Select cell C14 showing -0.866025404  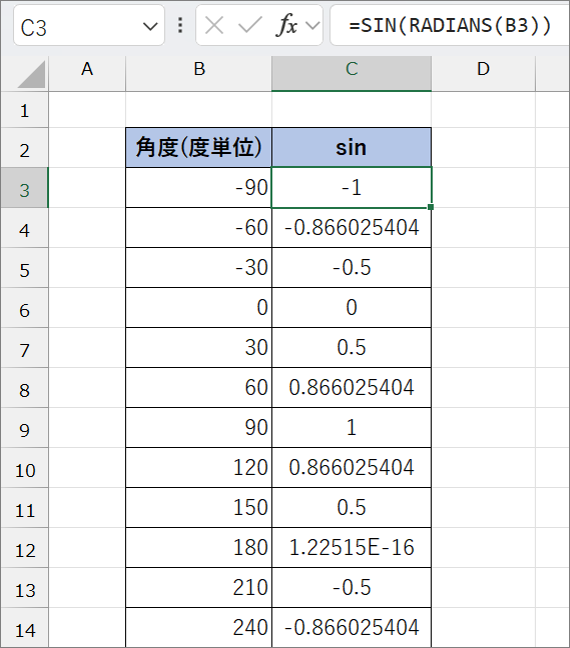pyautogui.click(x=351, y=628)
